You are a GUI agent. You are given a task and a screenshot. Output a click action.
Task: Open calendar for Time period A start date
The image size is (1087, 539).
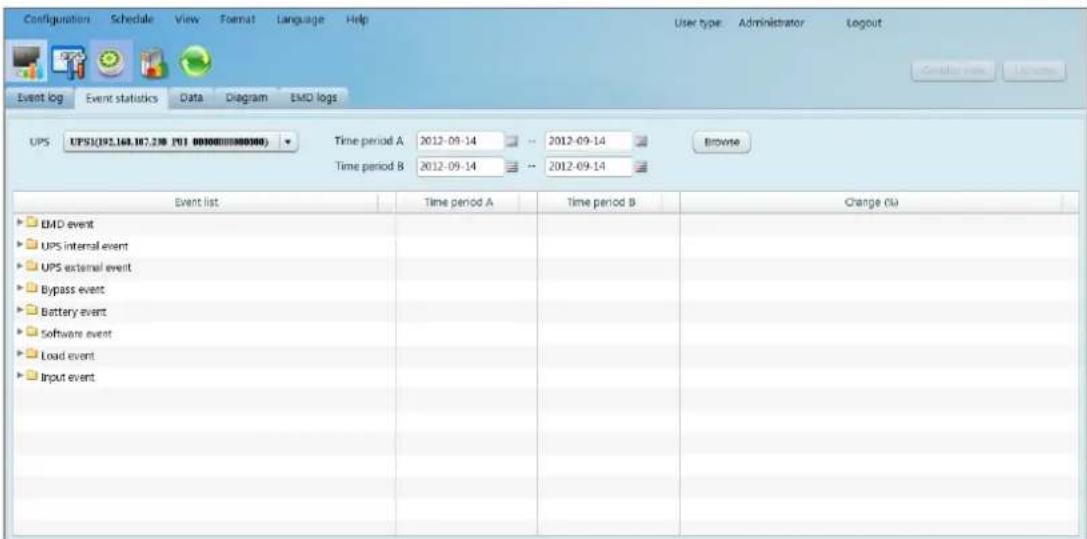point(512,142)
